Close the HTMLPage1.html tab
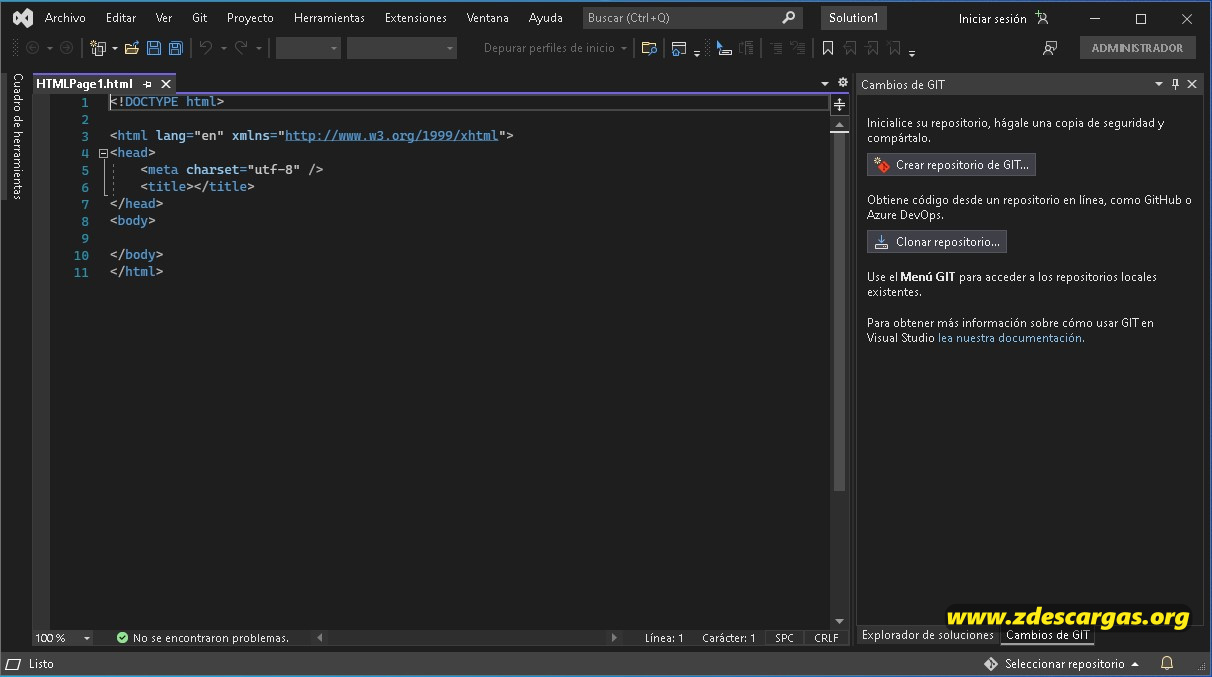The width and height of the screenshot is (1212, 677). point(166,85)
